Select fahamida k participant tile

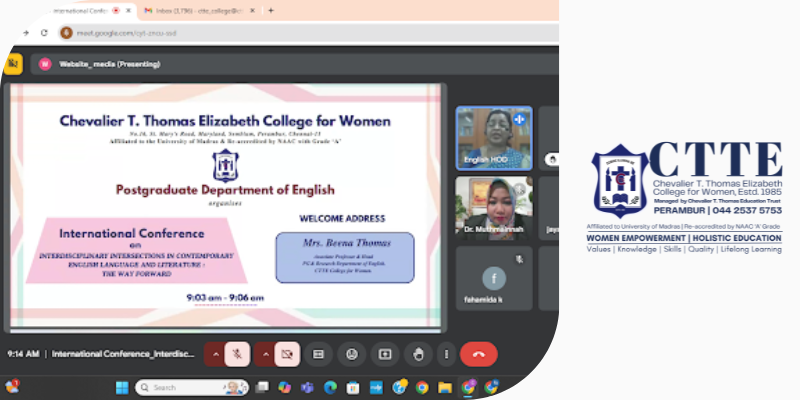(x=494, y=278)
